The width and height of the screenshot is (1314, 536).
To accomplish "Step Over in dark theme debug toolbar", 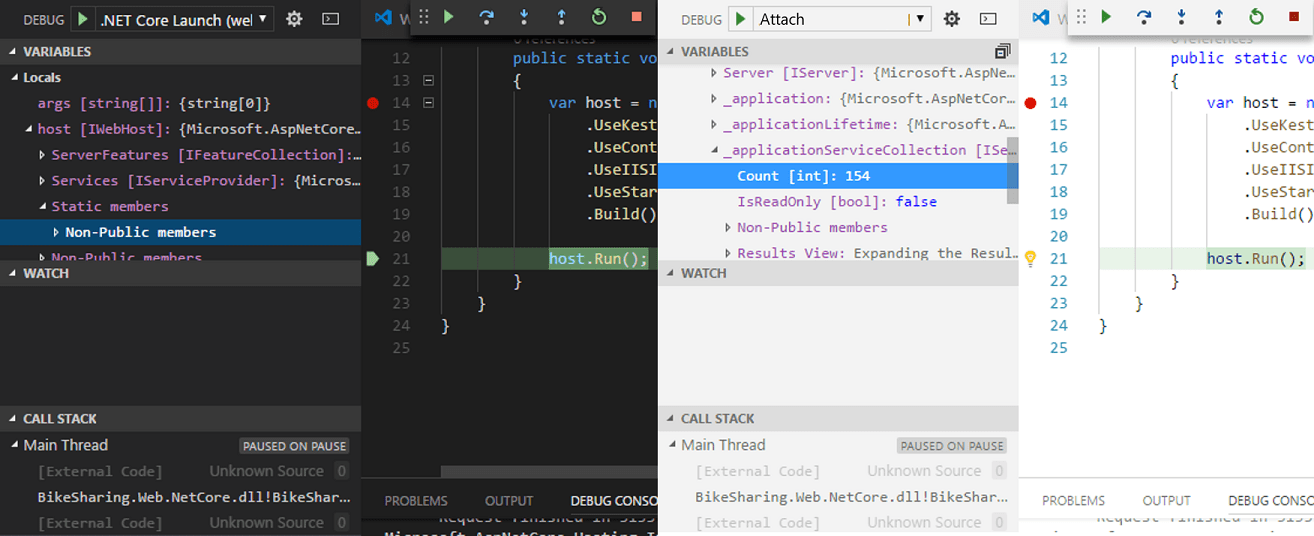I will coord(486,16).
